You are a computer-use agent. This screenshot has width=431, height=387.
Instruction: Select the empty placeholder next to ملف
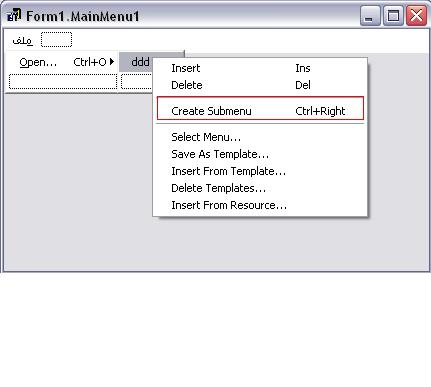(x=56, y=40)
